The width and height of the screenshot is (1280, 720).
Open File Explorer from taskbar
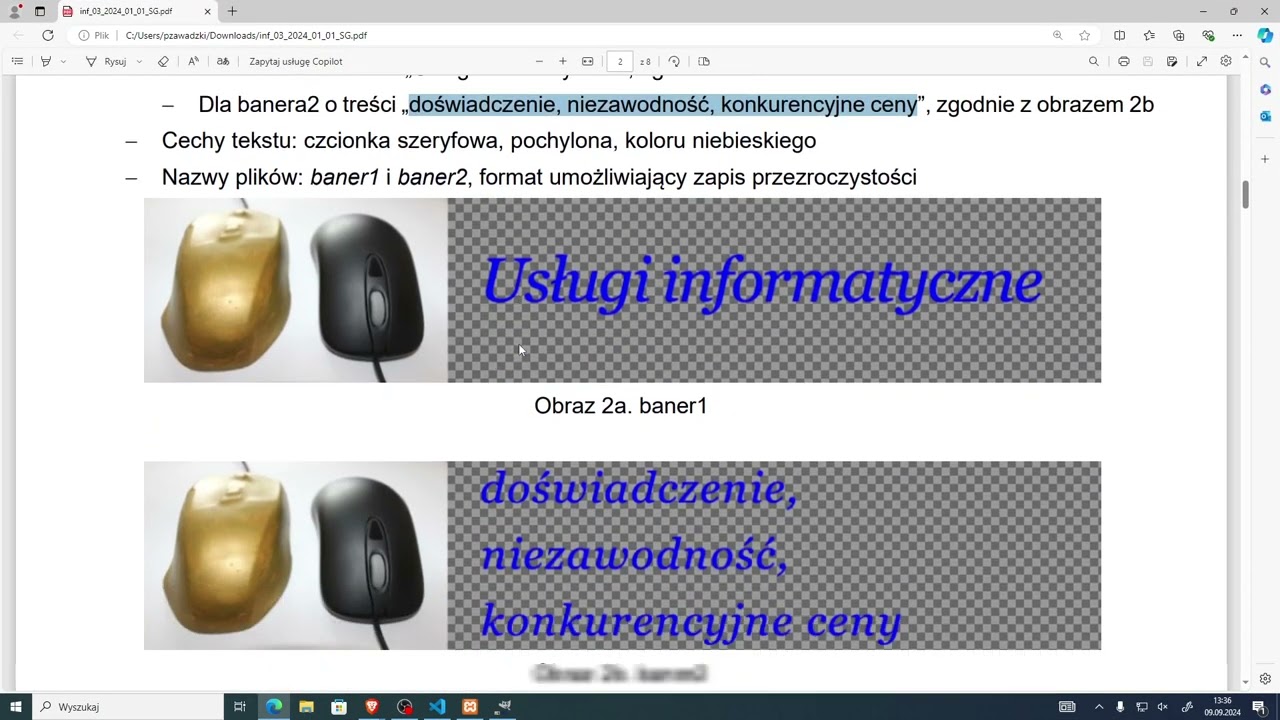(306, 707)
